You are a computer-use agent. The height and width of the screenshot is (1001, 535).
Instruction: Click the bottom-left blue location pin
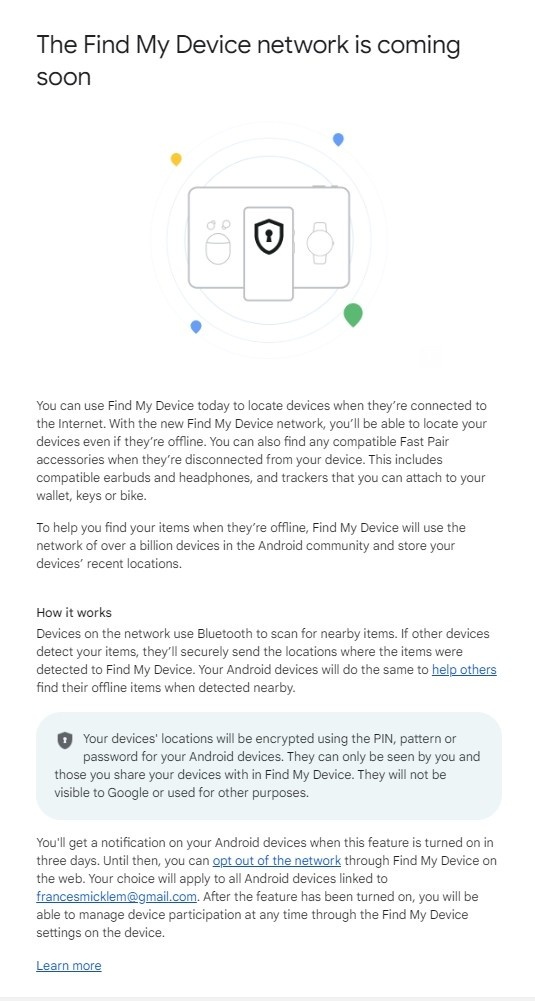pos(196,326)
